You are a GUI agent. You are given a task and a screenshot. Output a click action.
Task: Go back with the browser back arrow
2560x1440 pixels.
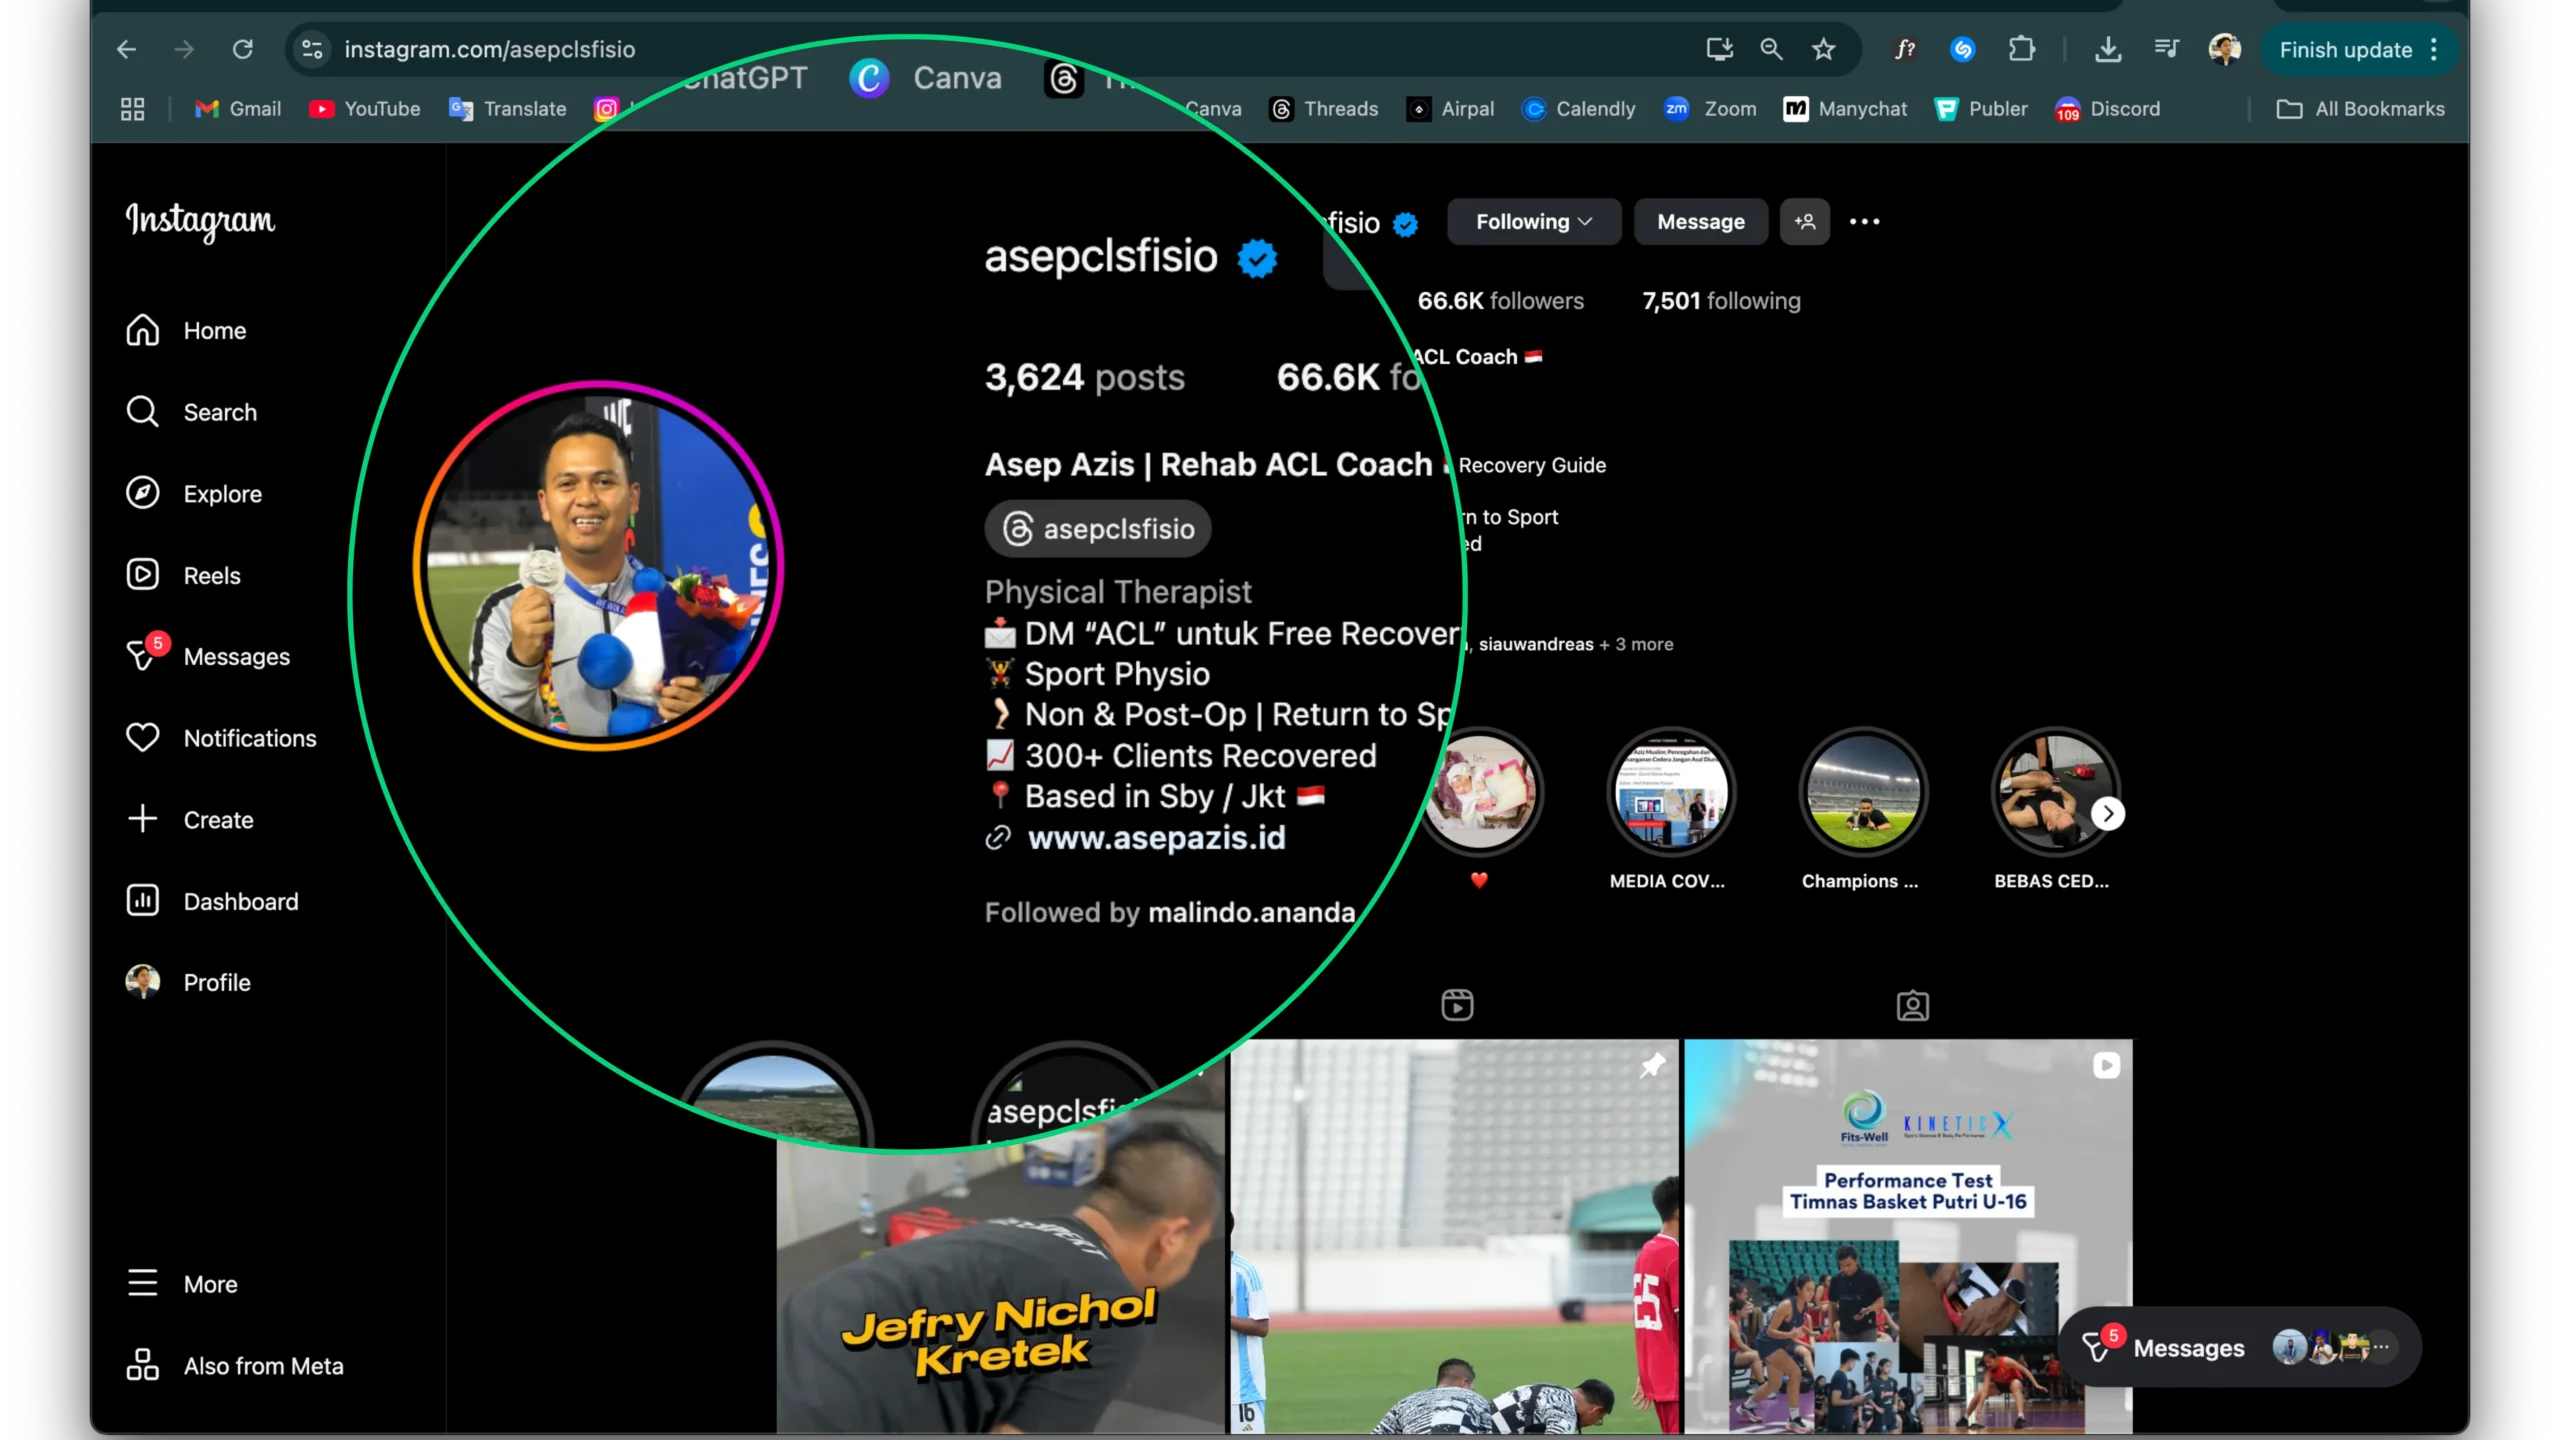click(126, 49)
